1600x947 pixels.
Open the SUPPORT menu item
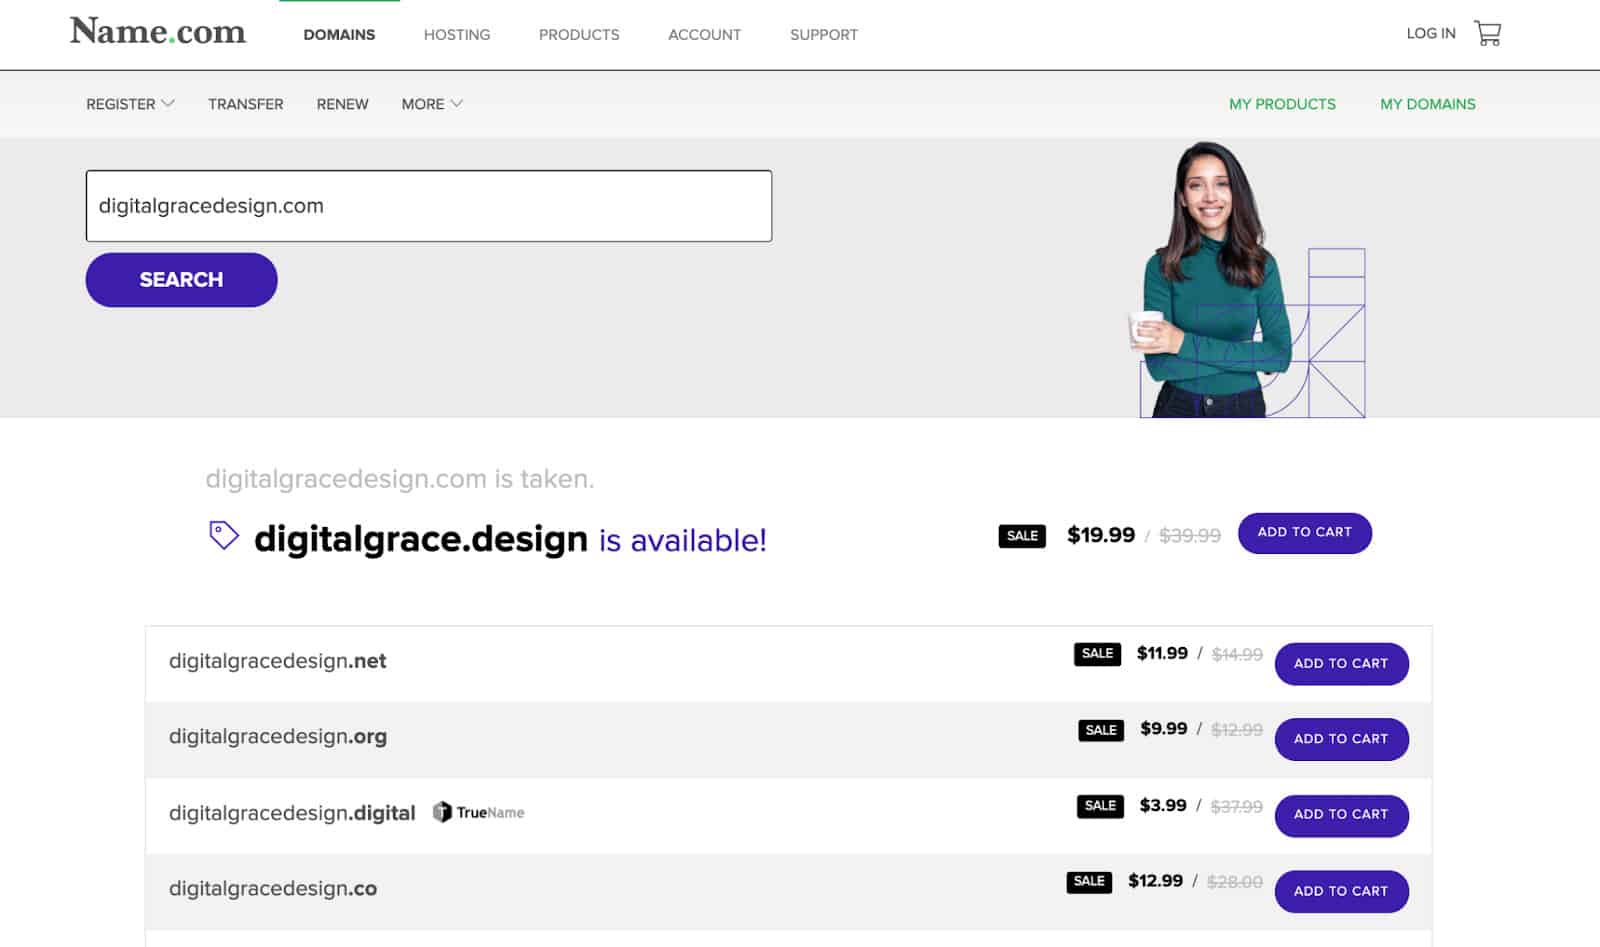click(x=823, y=34)
